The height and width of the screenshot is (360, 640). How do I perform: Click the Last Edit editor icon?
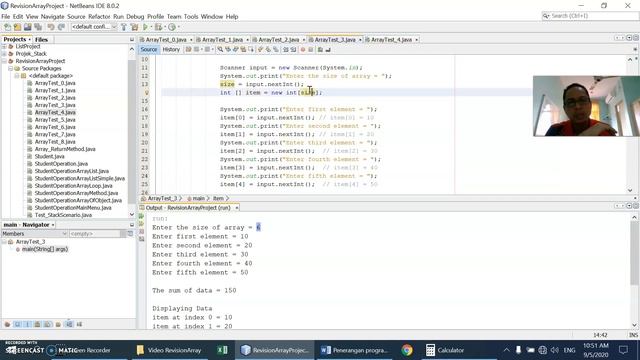click(188, 49)
